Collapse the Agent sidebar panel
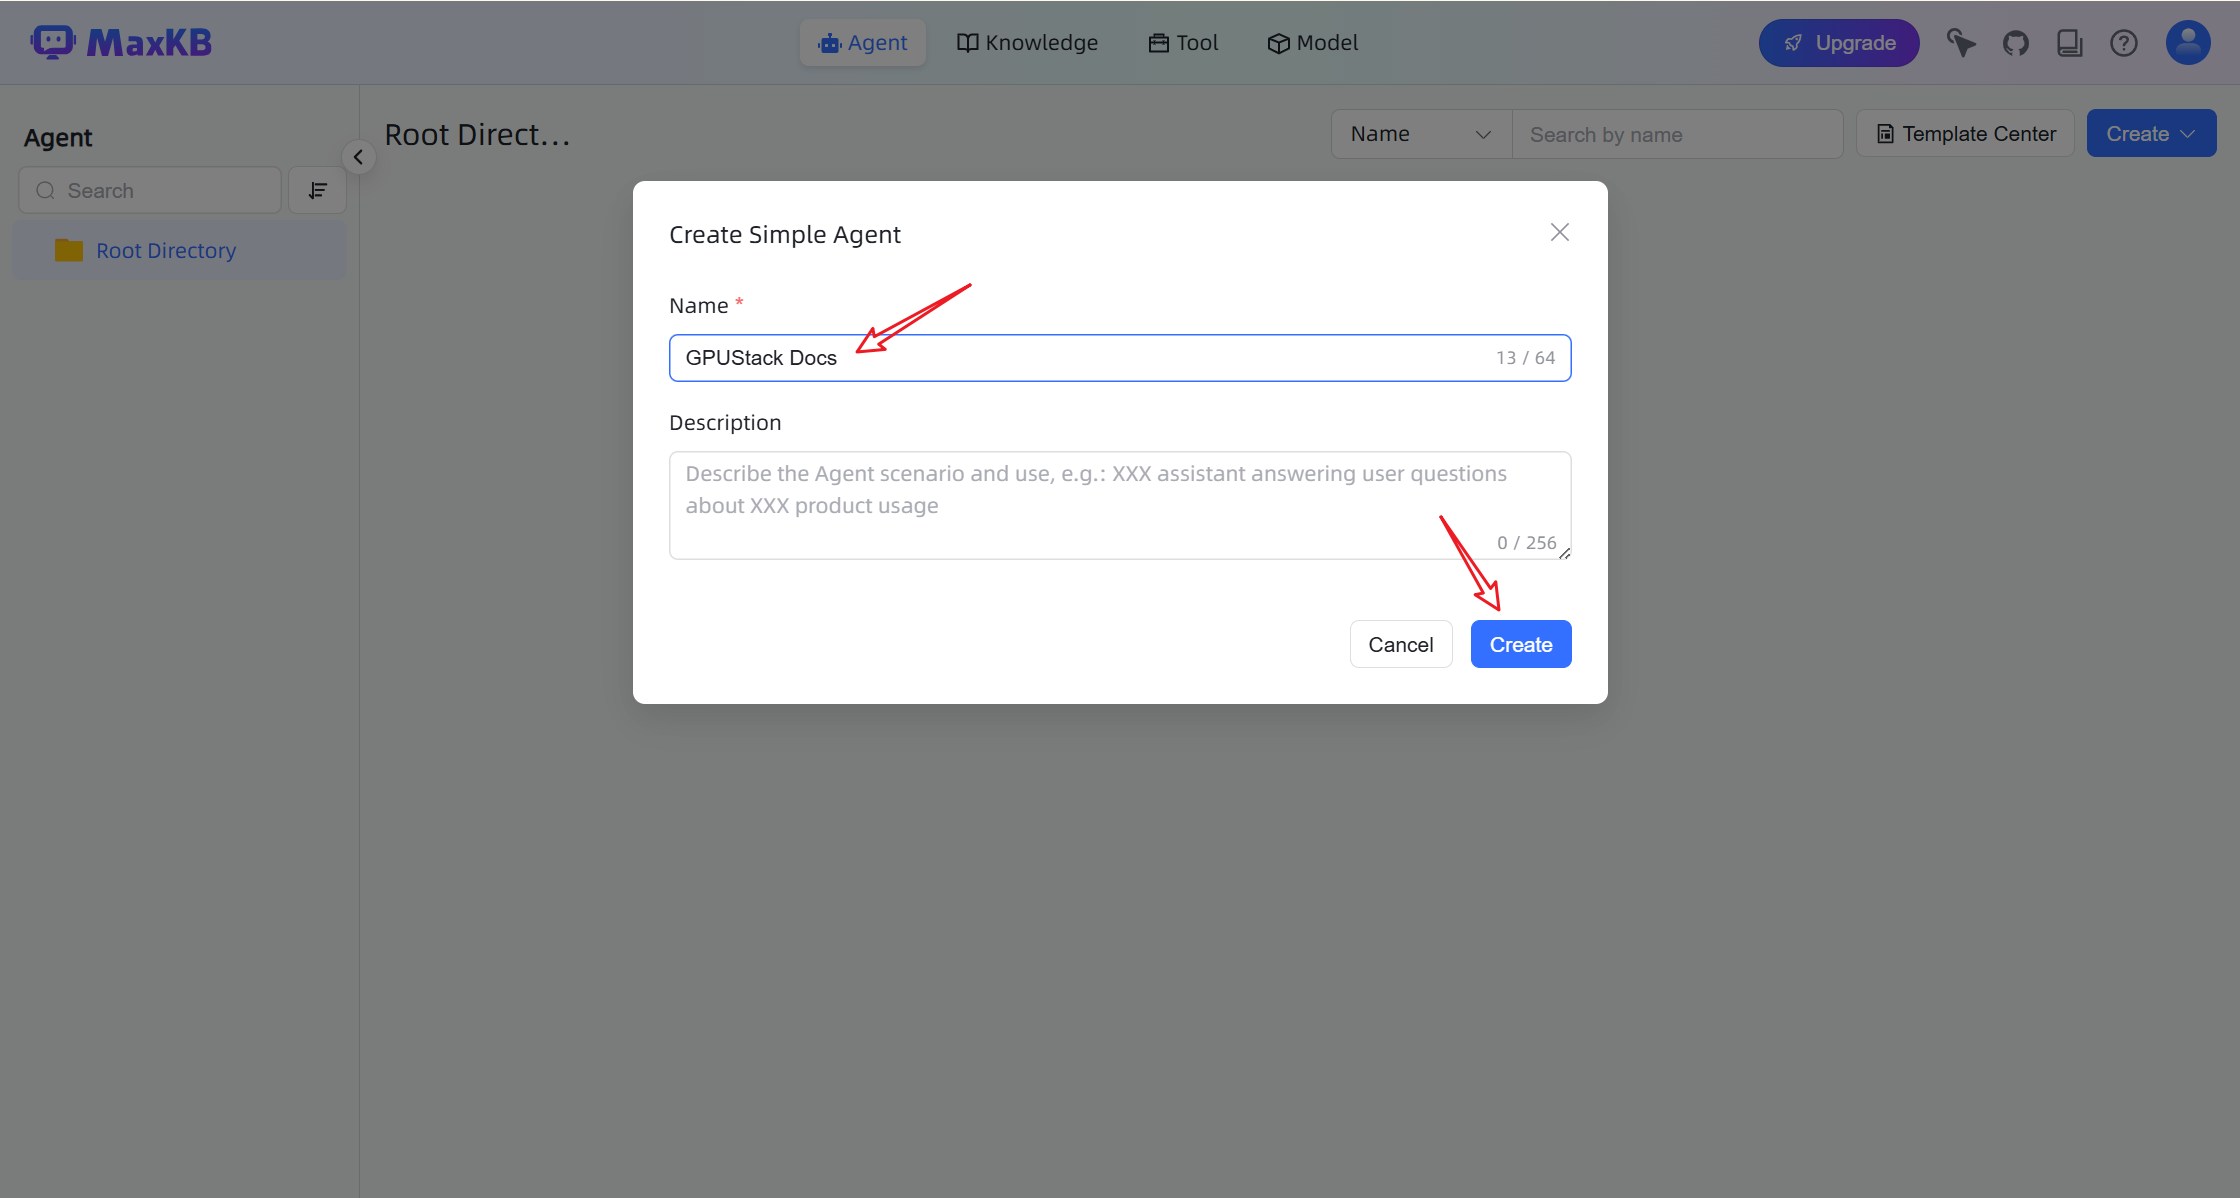 pos(358,157)
